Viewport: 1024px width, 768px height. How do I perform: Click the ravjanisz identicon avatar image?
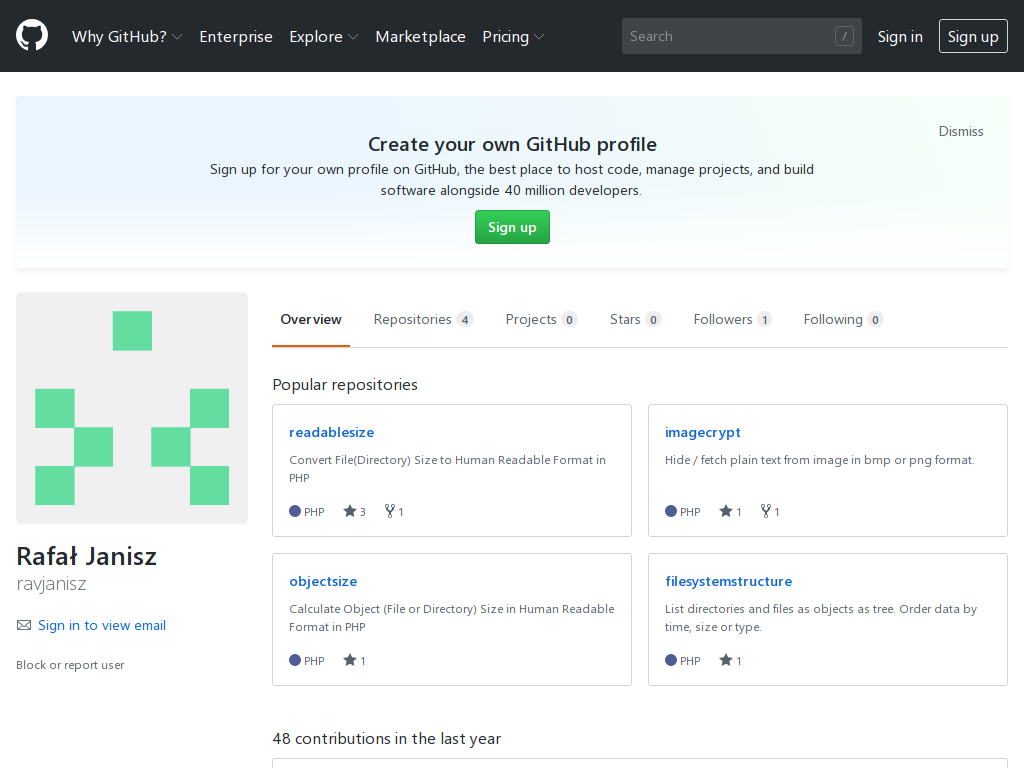tap(132, 408)
